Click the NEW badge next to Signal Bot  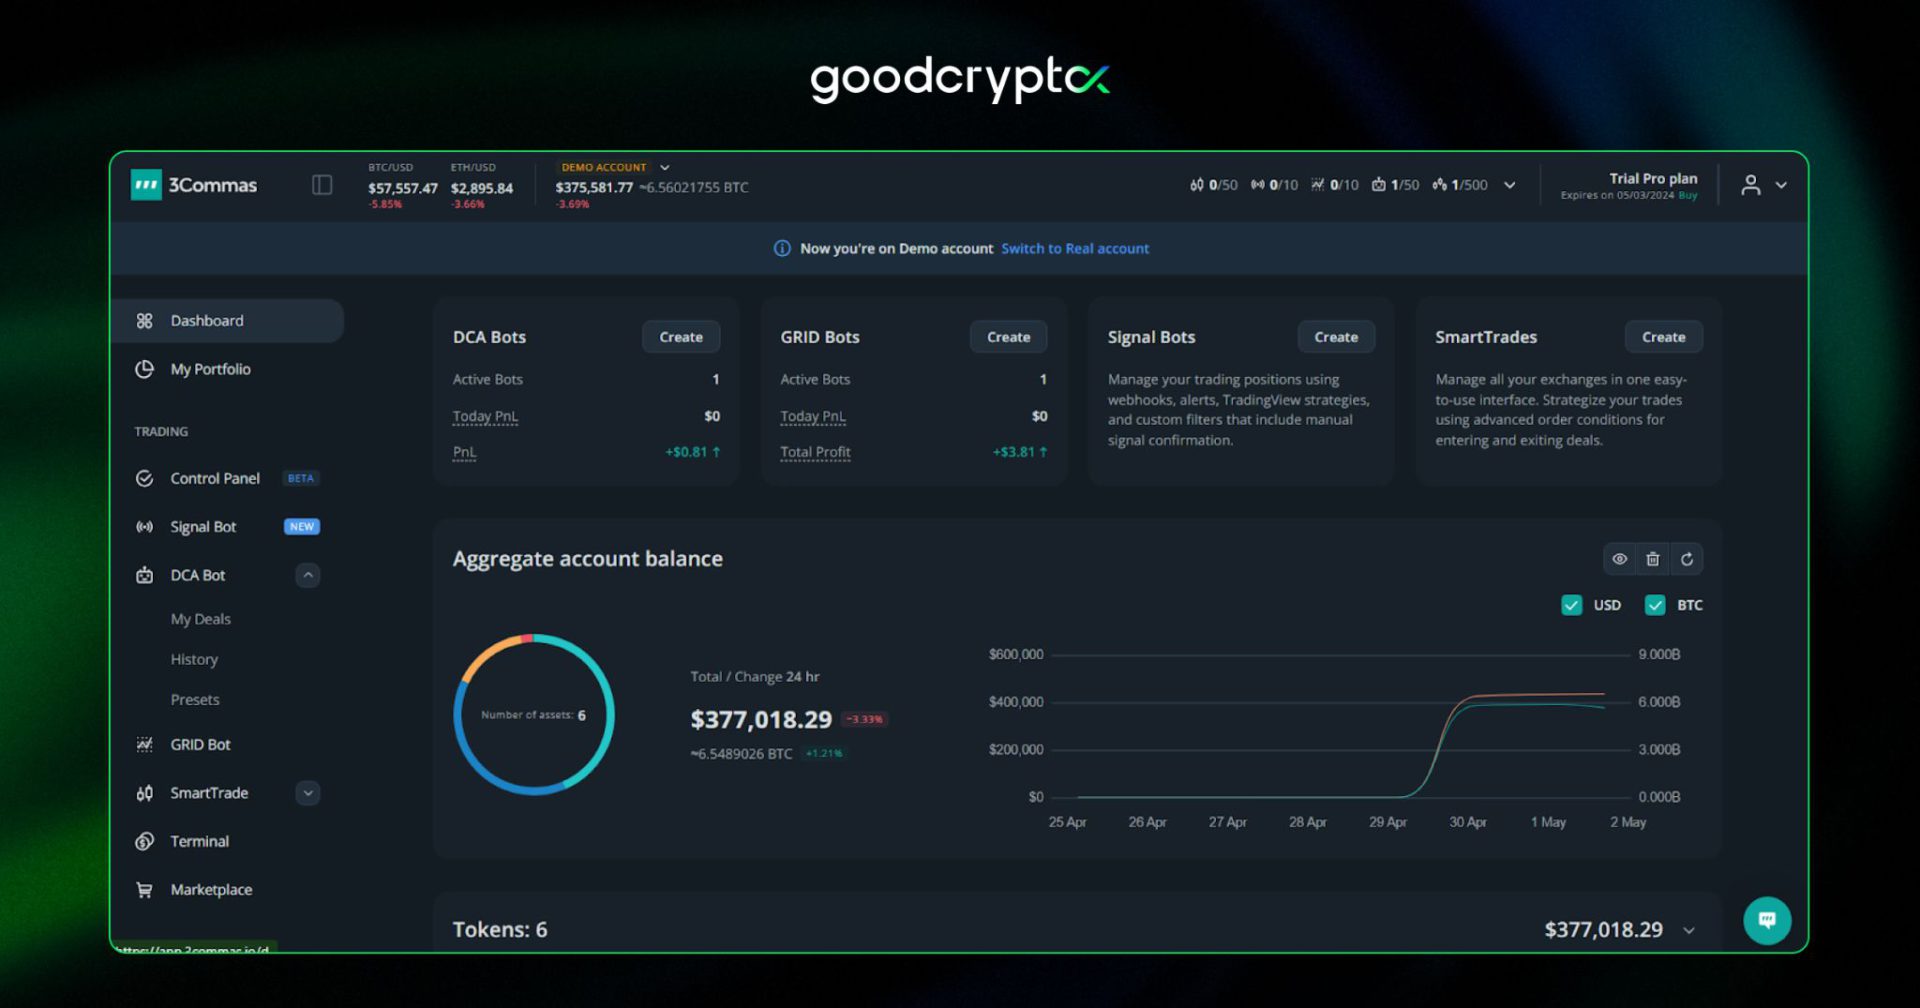coord(302,527)
